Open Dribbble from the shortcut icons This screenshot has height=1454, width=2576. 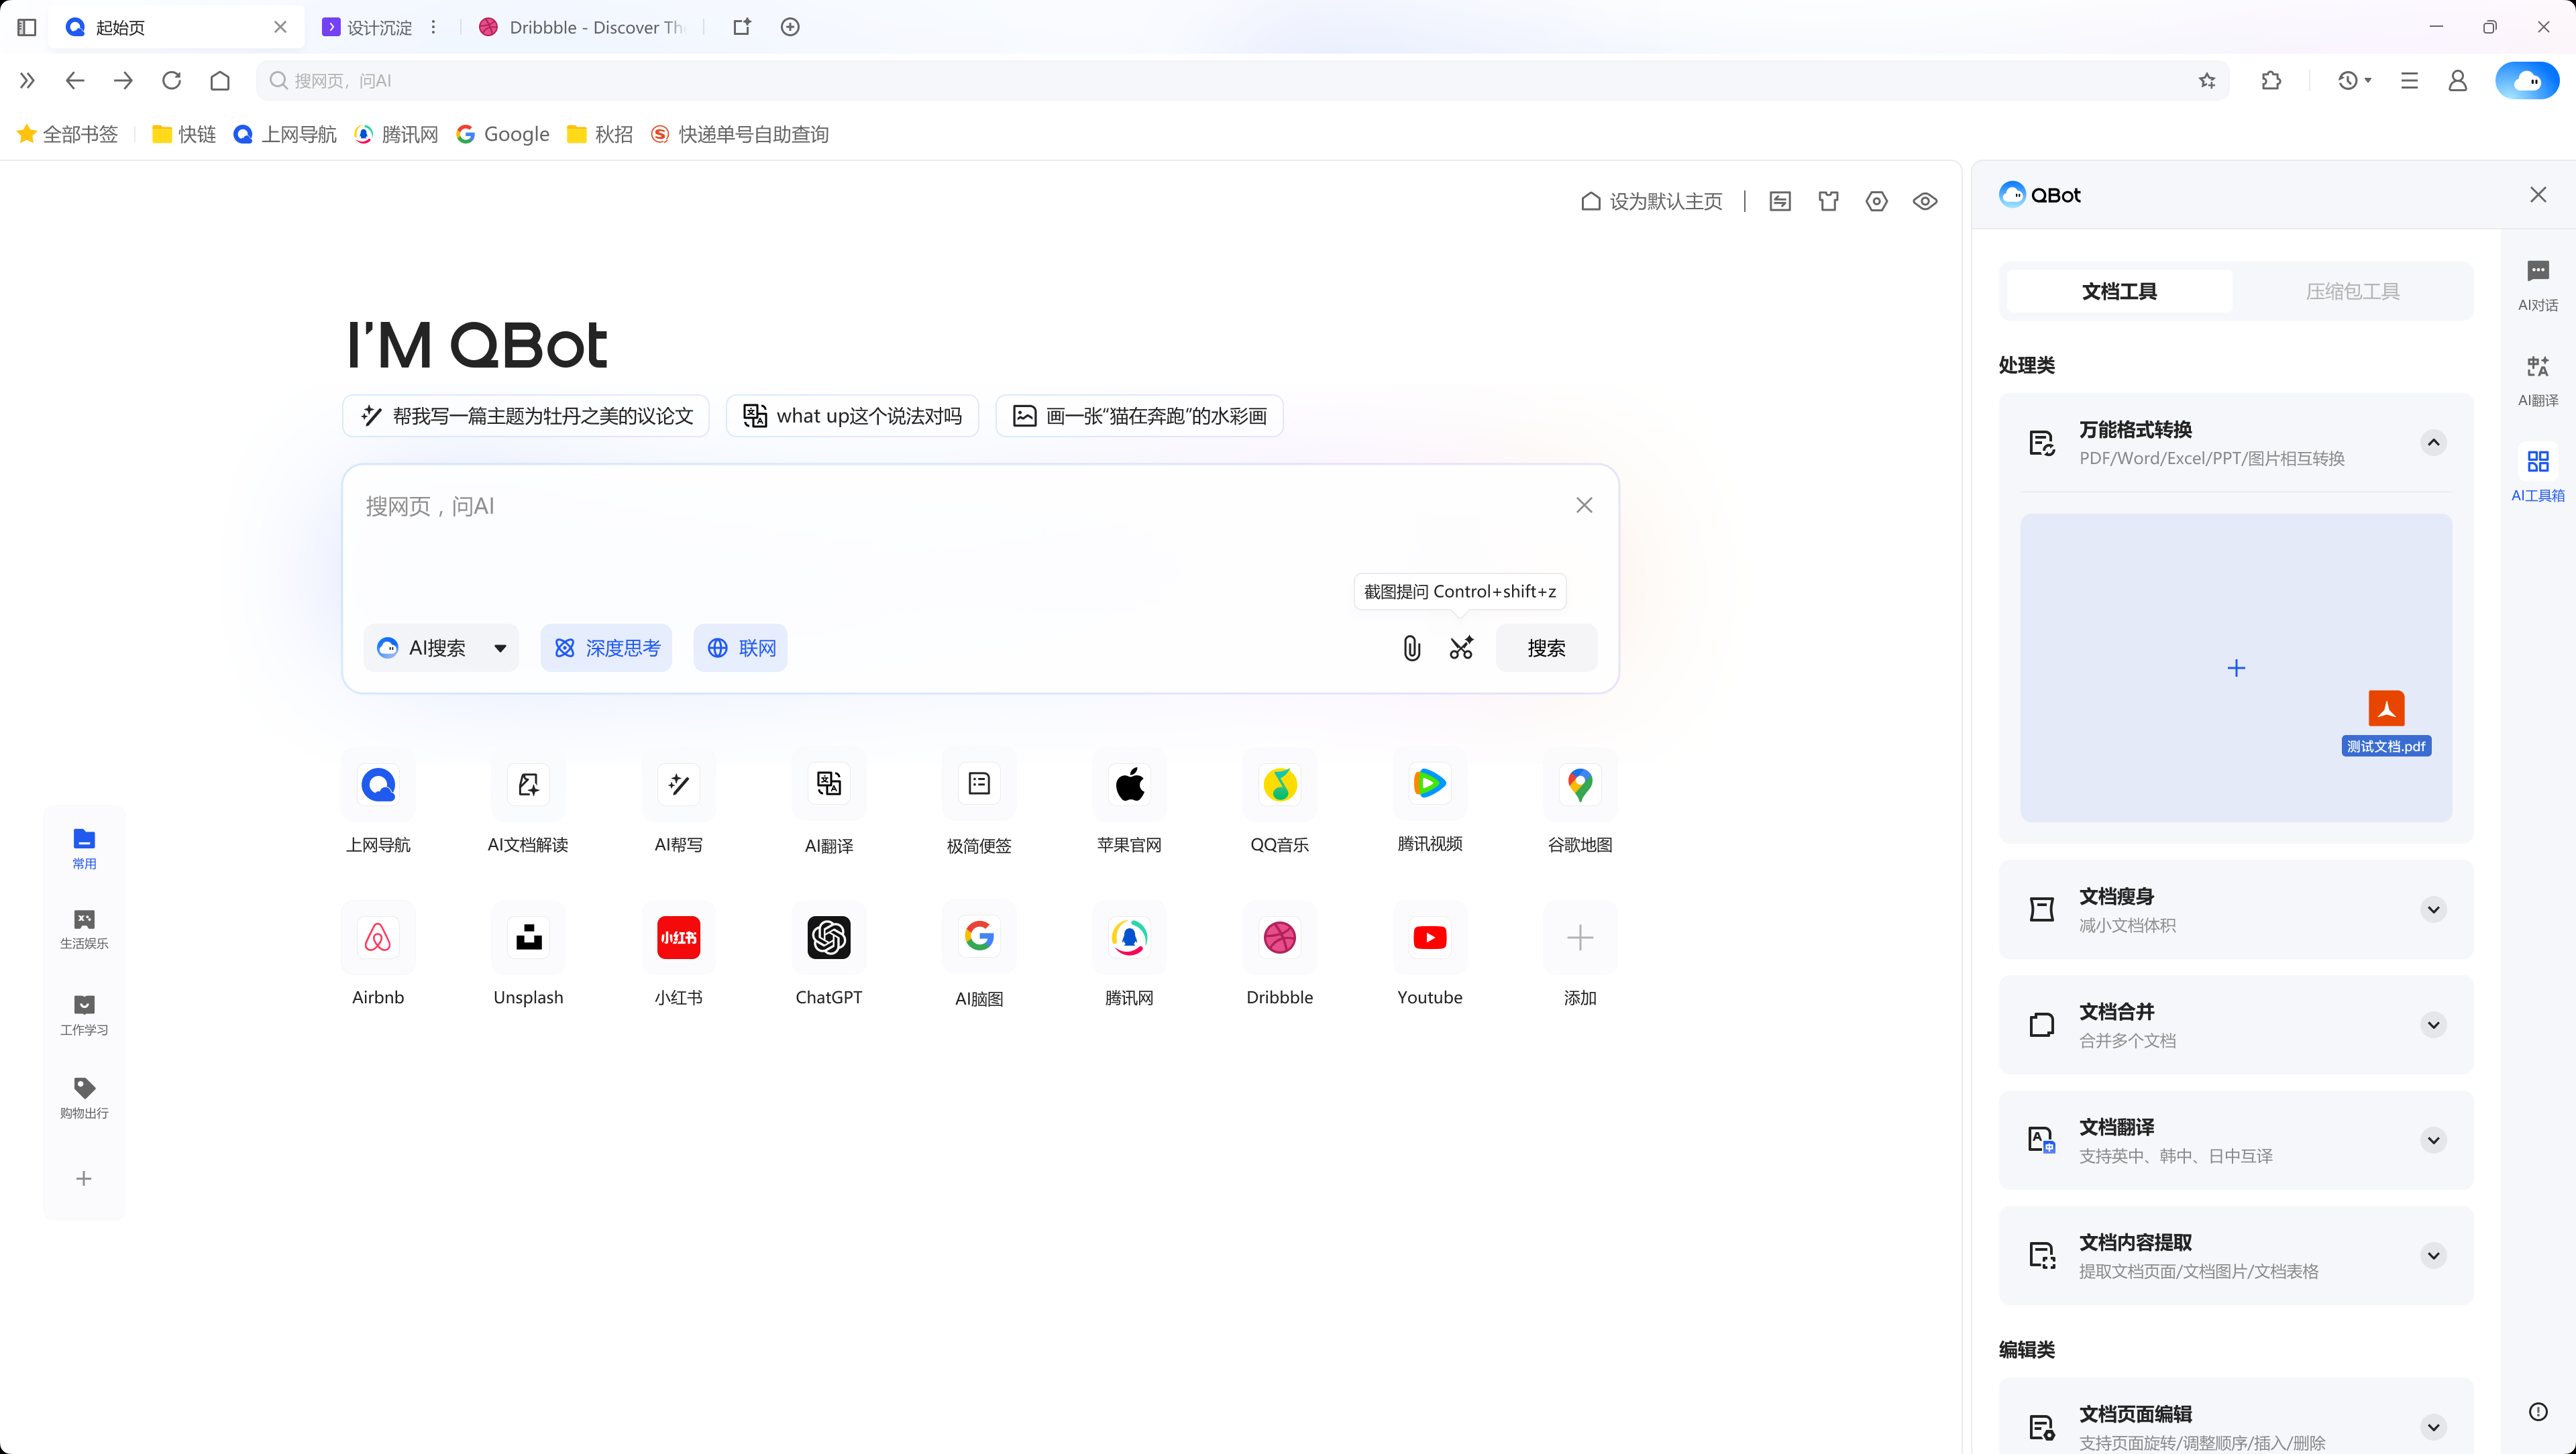pyautogui.click(x=1279, y=938)
